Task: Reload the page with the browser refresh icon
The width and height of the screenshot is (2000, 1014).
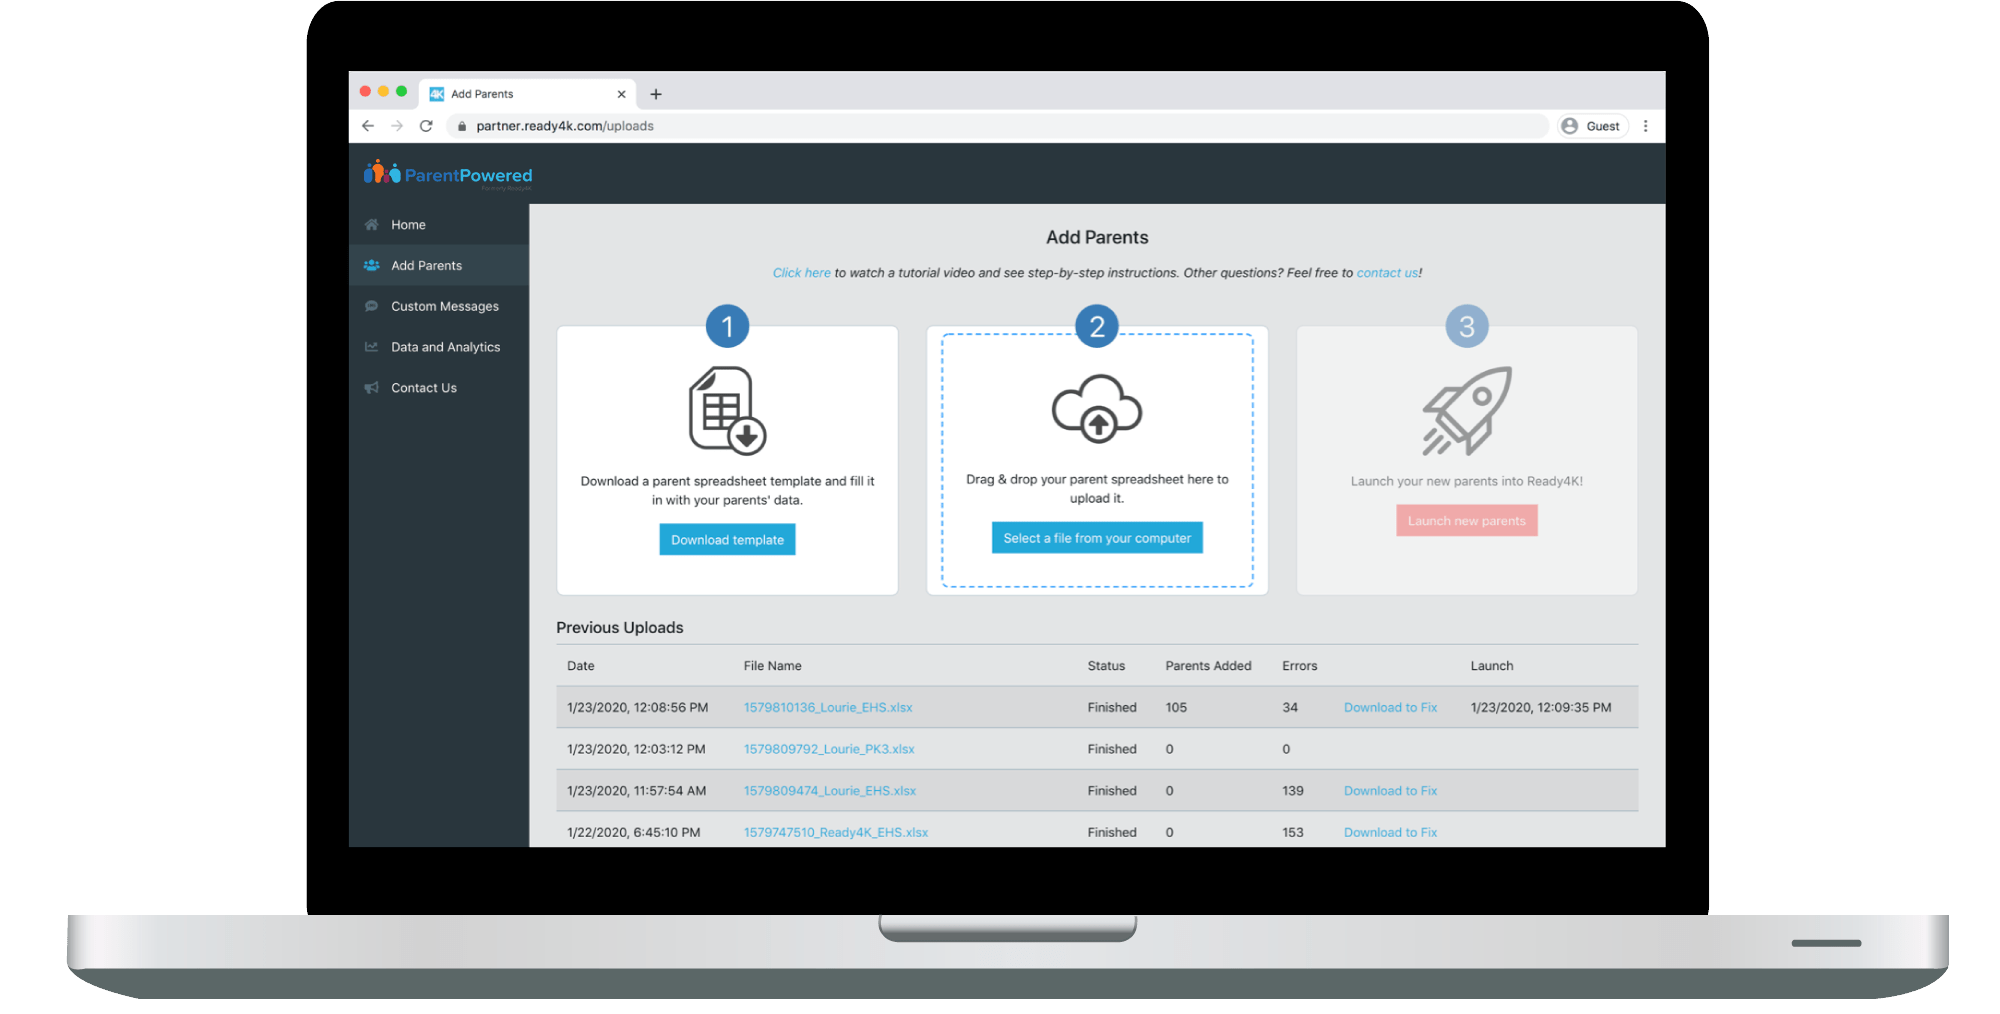Action: (426, 126)
